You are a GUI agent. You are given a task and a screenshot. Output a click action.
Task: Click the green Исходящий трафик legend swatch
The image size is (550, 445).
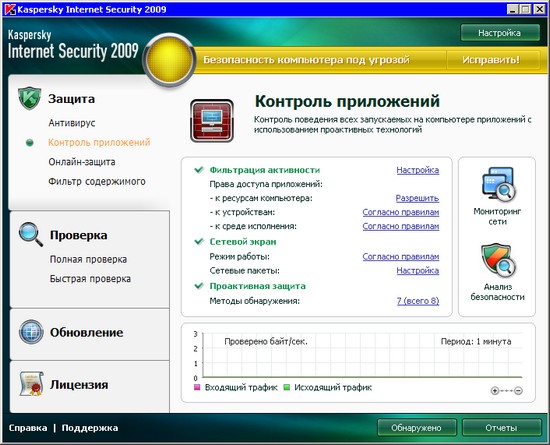(x=287, y=387)
